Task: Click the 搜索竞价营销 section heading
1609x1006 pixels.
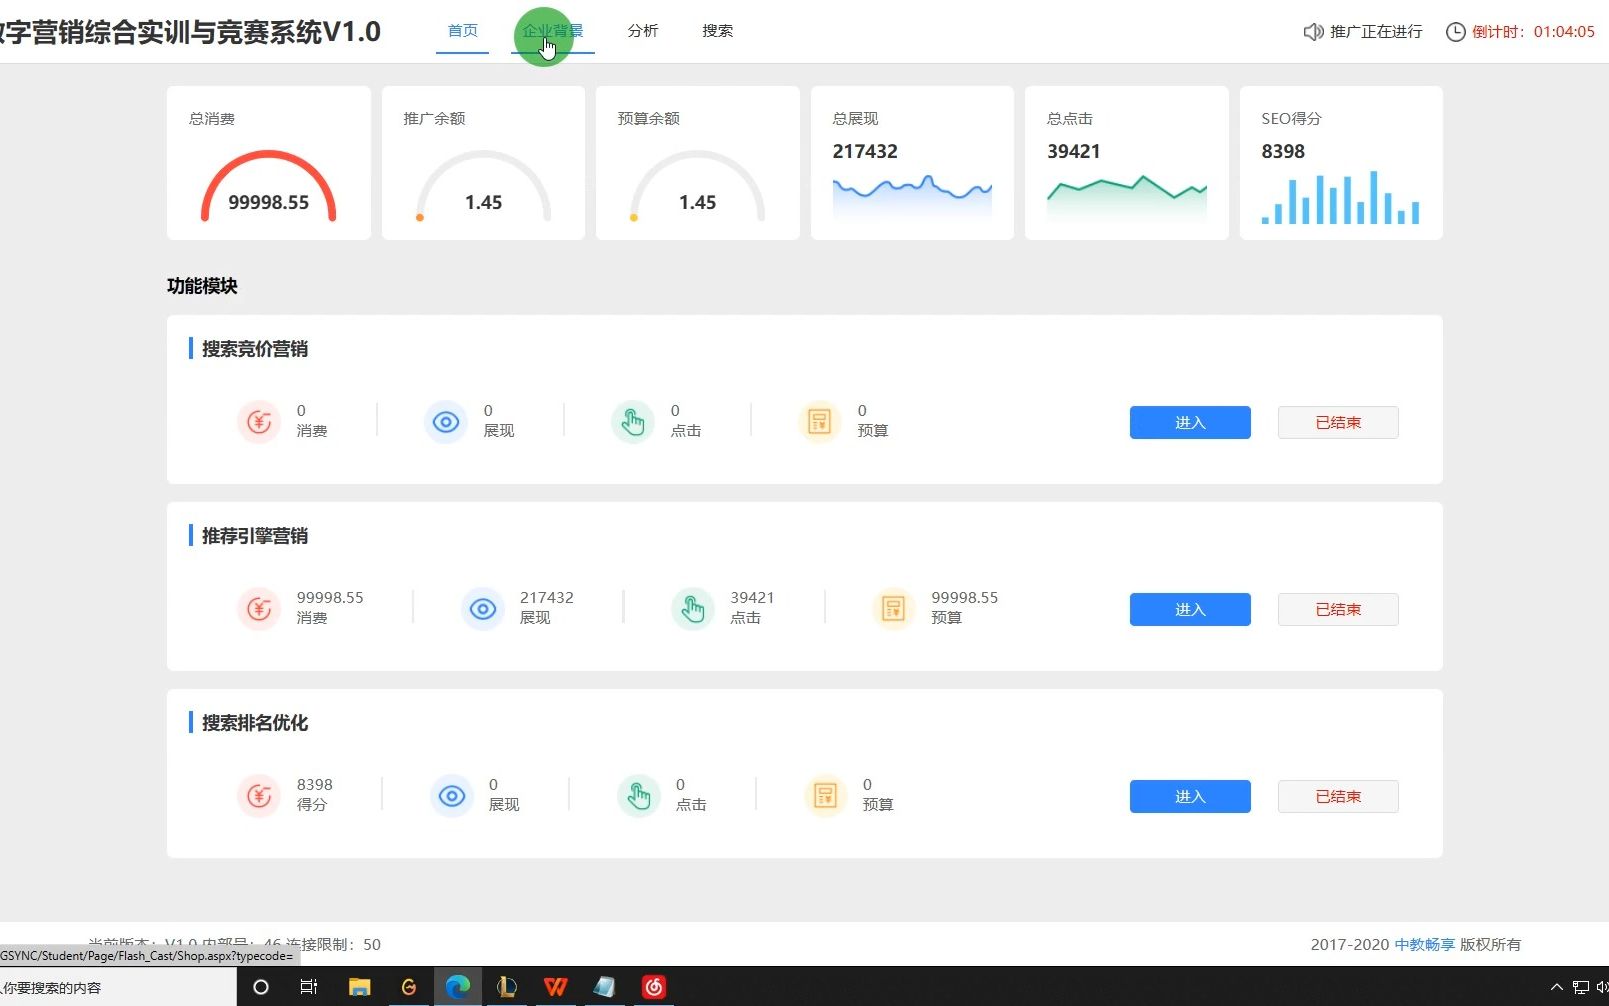Action: pyautogui.click(x=255, y=349)
